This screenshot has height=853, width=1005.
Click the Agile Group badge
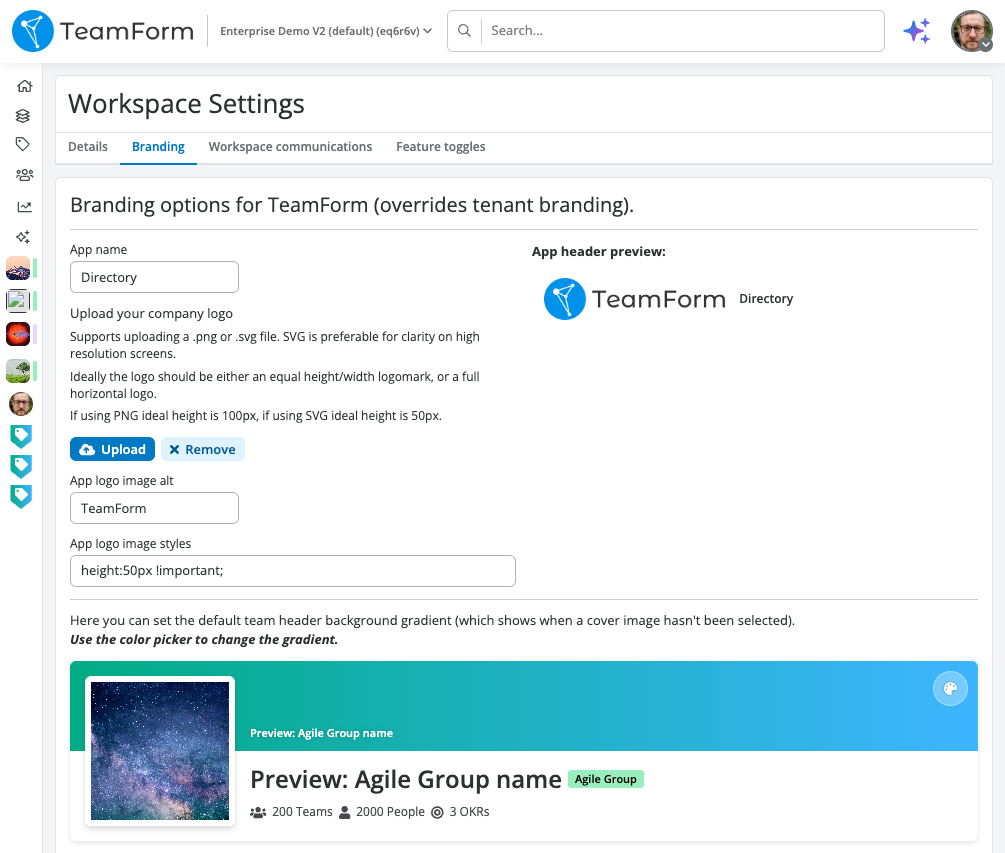pos(606,779)
